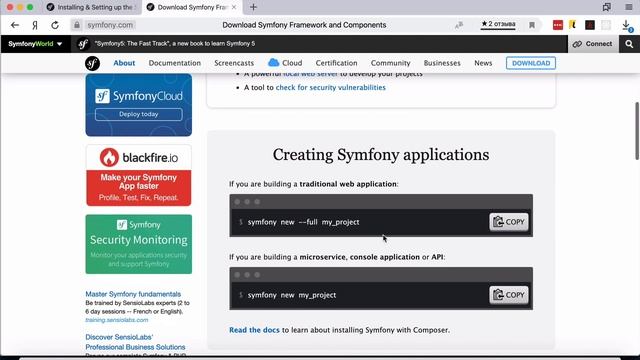Screen dimensions: 640x360
Task: Follow the check for security vulnerabilities link
Action: pos(331,87)
